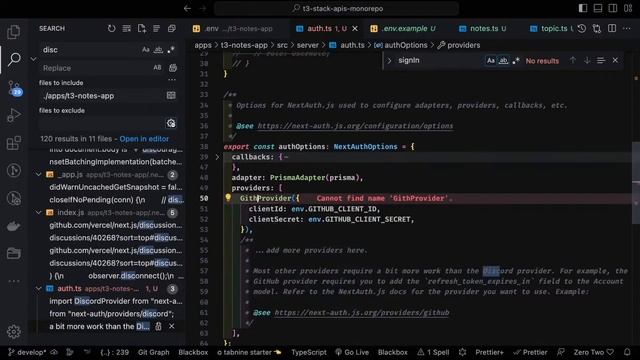The height and width of the screenshot is (360, 640).
Task: Collapse the replace toggle chevron in search panel
Action: pos(33,59)
